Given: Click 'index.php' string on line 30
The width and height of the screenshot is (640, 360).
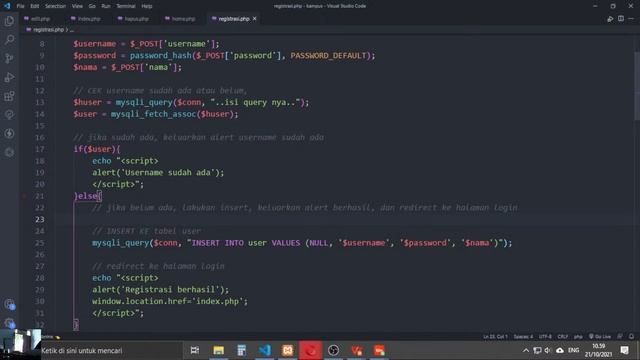Looking at the screenshot, I should coord(218,302).
